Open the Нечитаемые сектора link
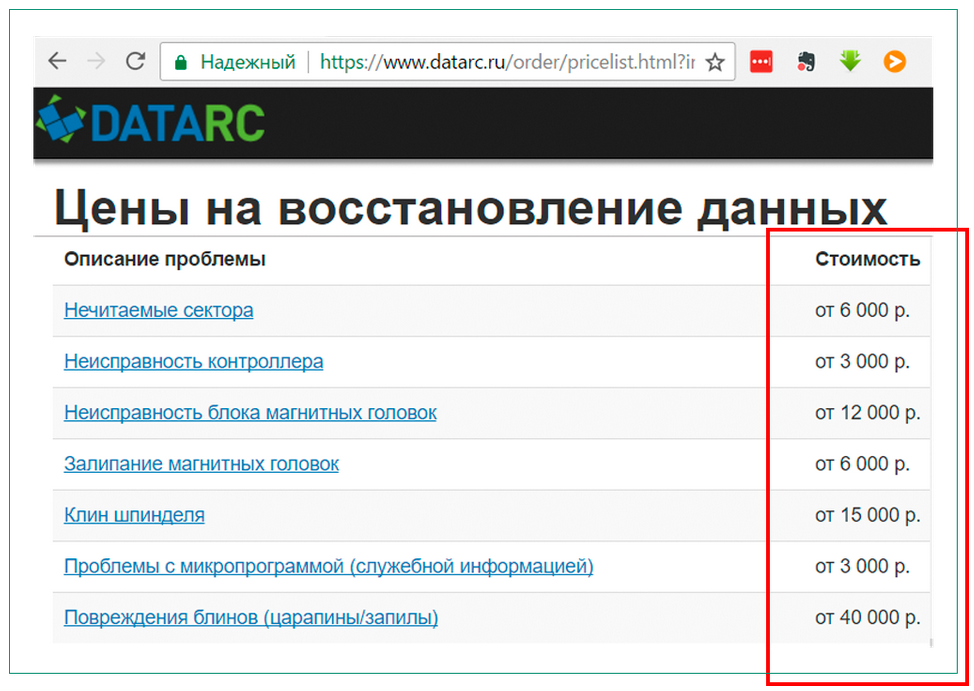974x691 pixels. (158, 310)
